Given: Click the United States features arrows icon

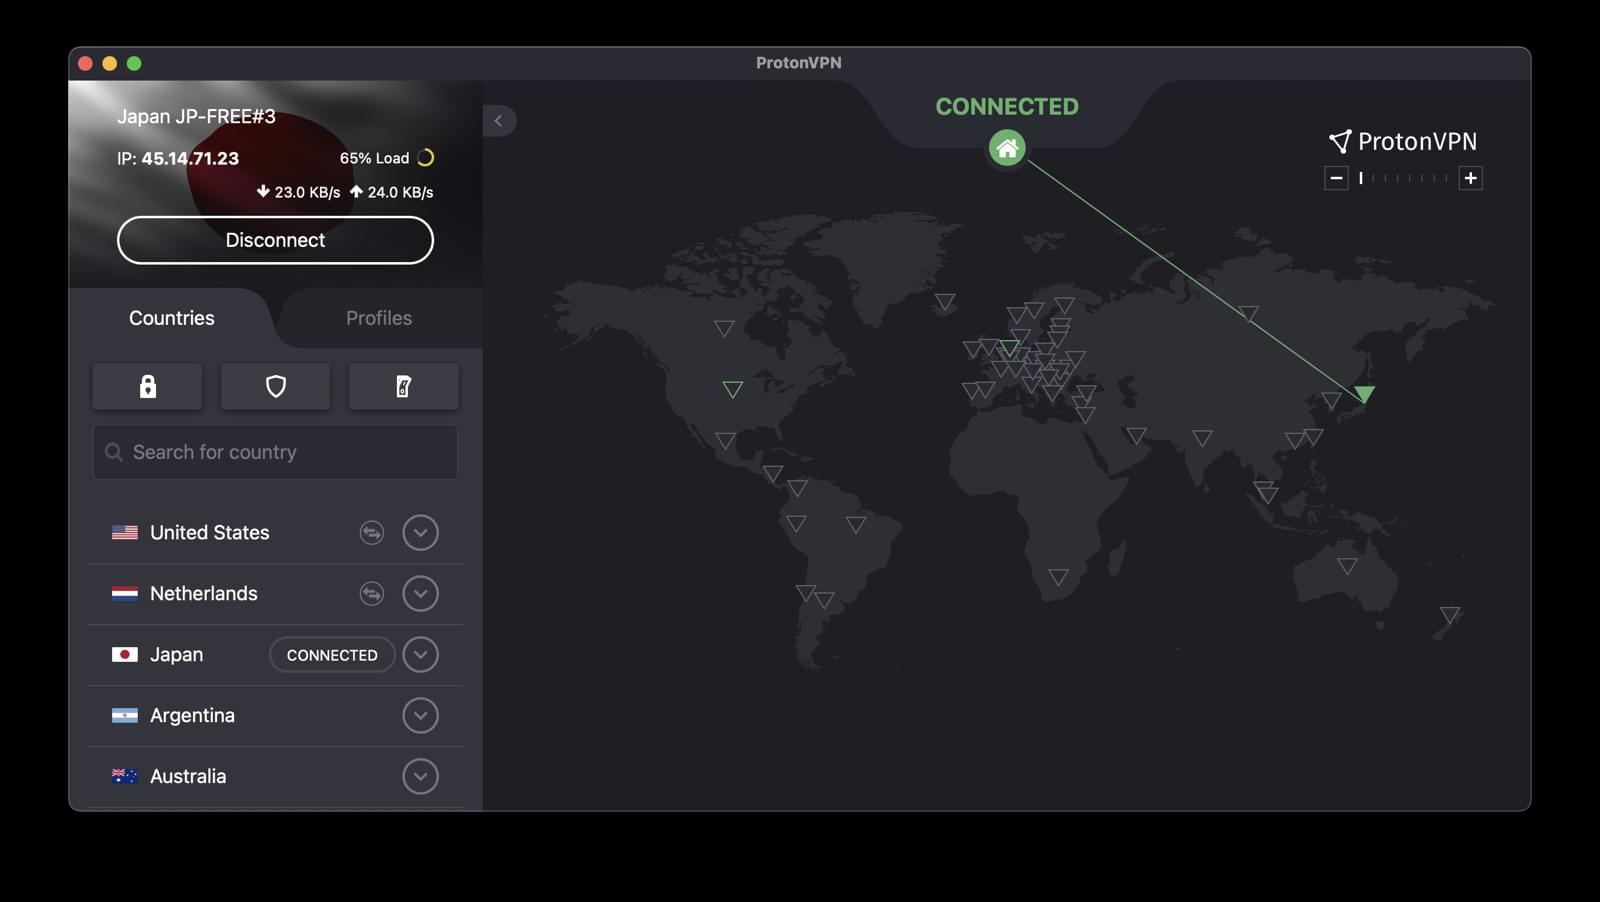Looking at the screenshot, I should pos(372,533).
